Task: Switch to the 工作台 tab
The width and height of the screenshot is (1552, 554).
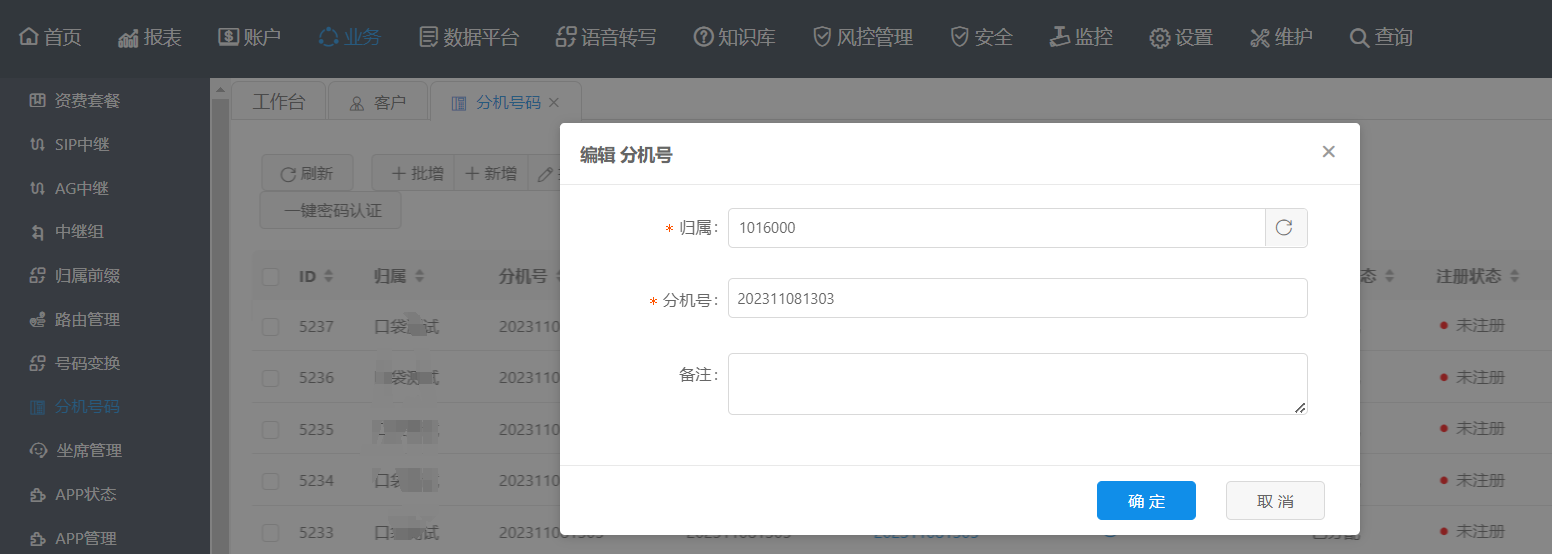Action: 279,102
